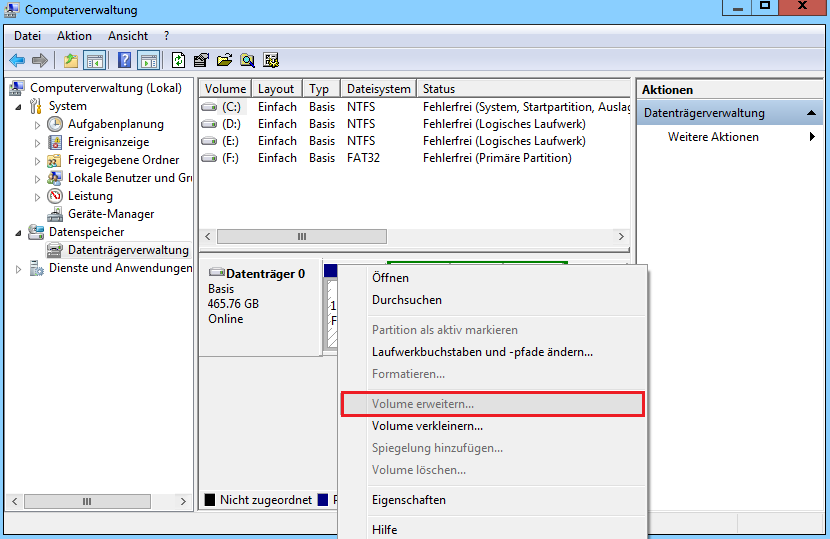The image size is (830, 539).
Task: Toggle the show/hide action pane icon
Action: point(149,60)
